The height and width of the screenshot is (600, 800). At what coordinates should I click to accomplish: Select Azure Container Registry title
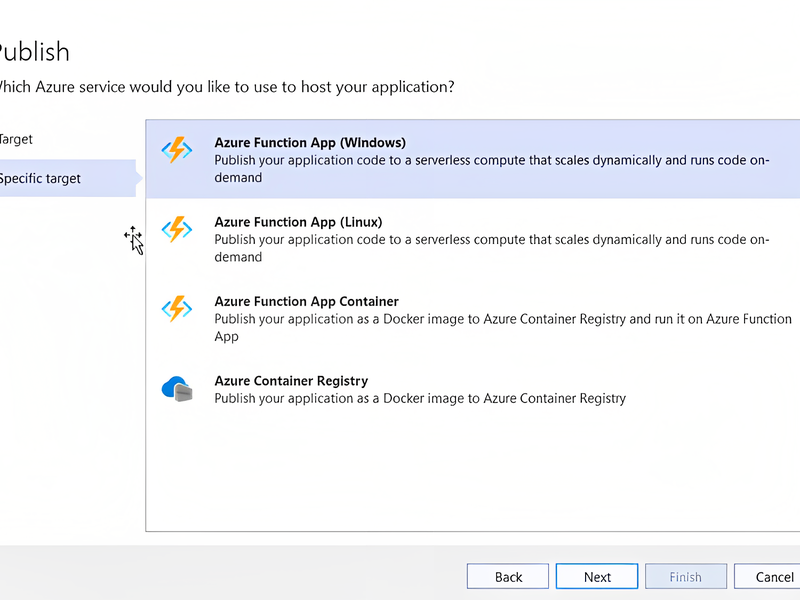[291, 381]
